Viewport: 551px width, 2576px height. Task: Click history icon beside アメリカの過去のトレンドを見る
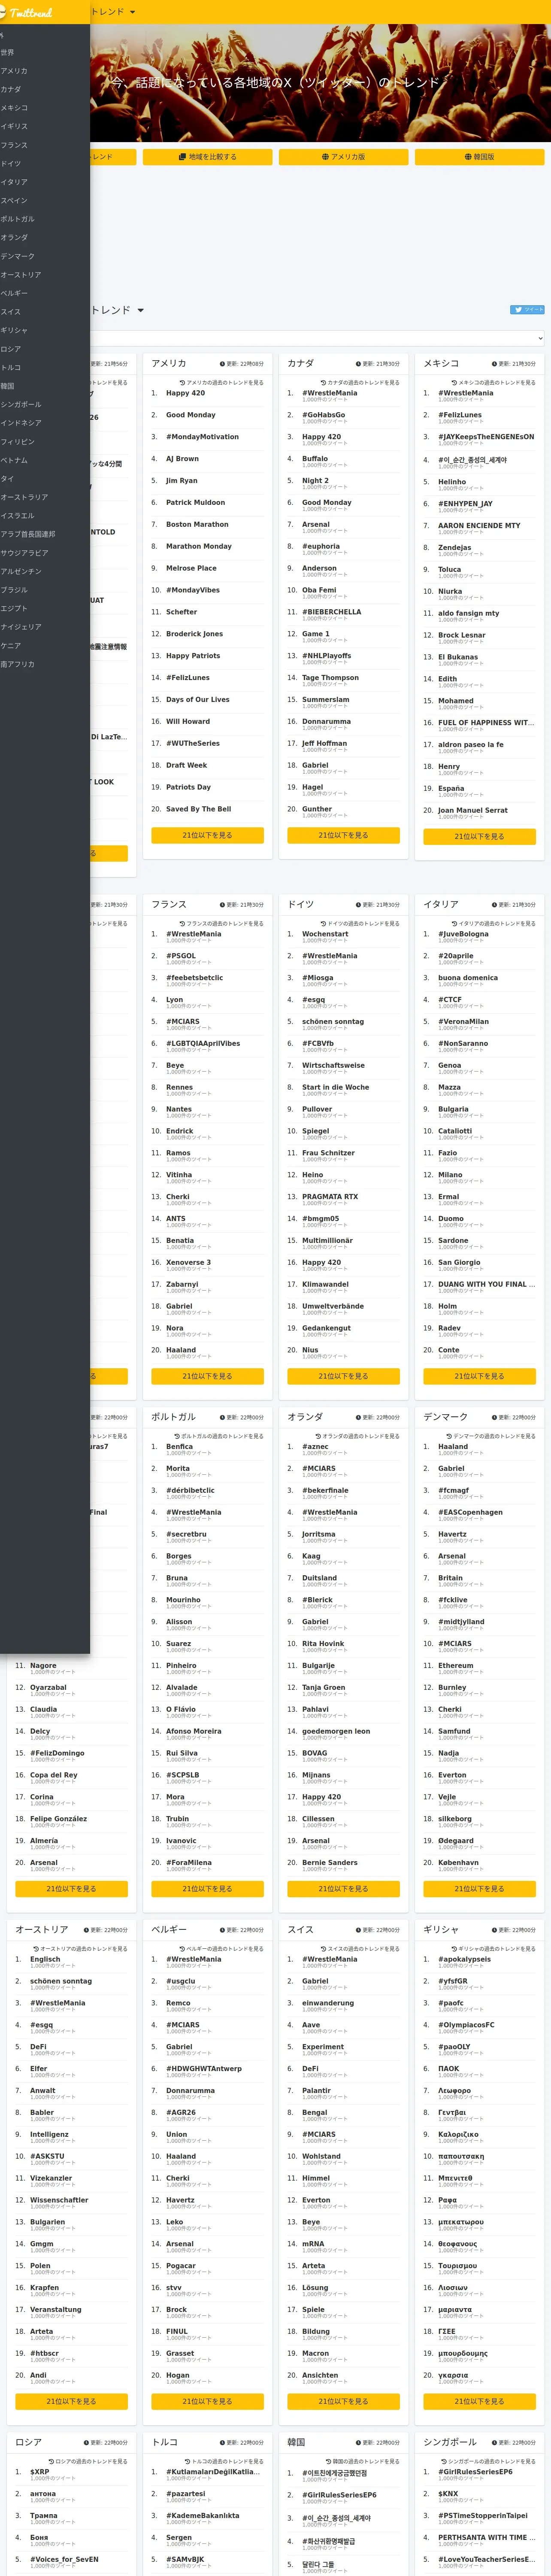[x=182, y=382]
